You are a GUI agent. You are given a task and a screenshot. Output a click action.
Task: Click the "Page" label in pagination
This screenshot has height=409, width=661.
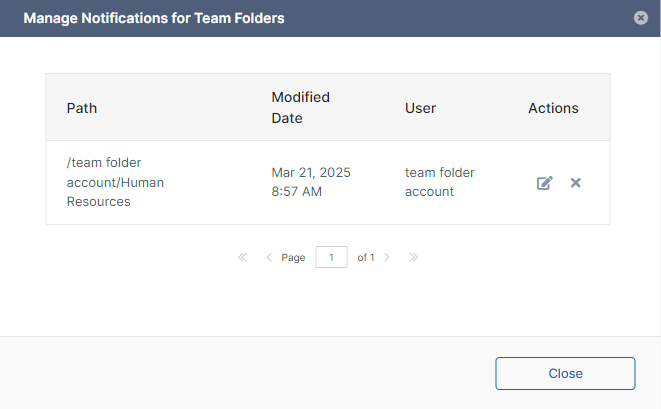pos(293,258)
